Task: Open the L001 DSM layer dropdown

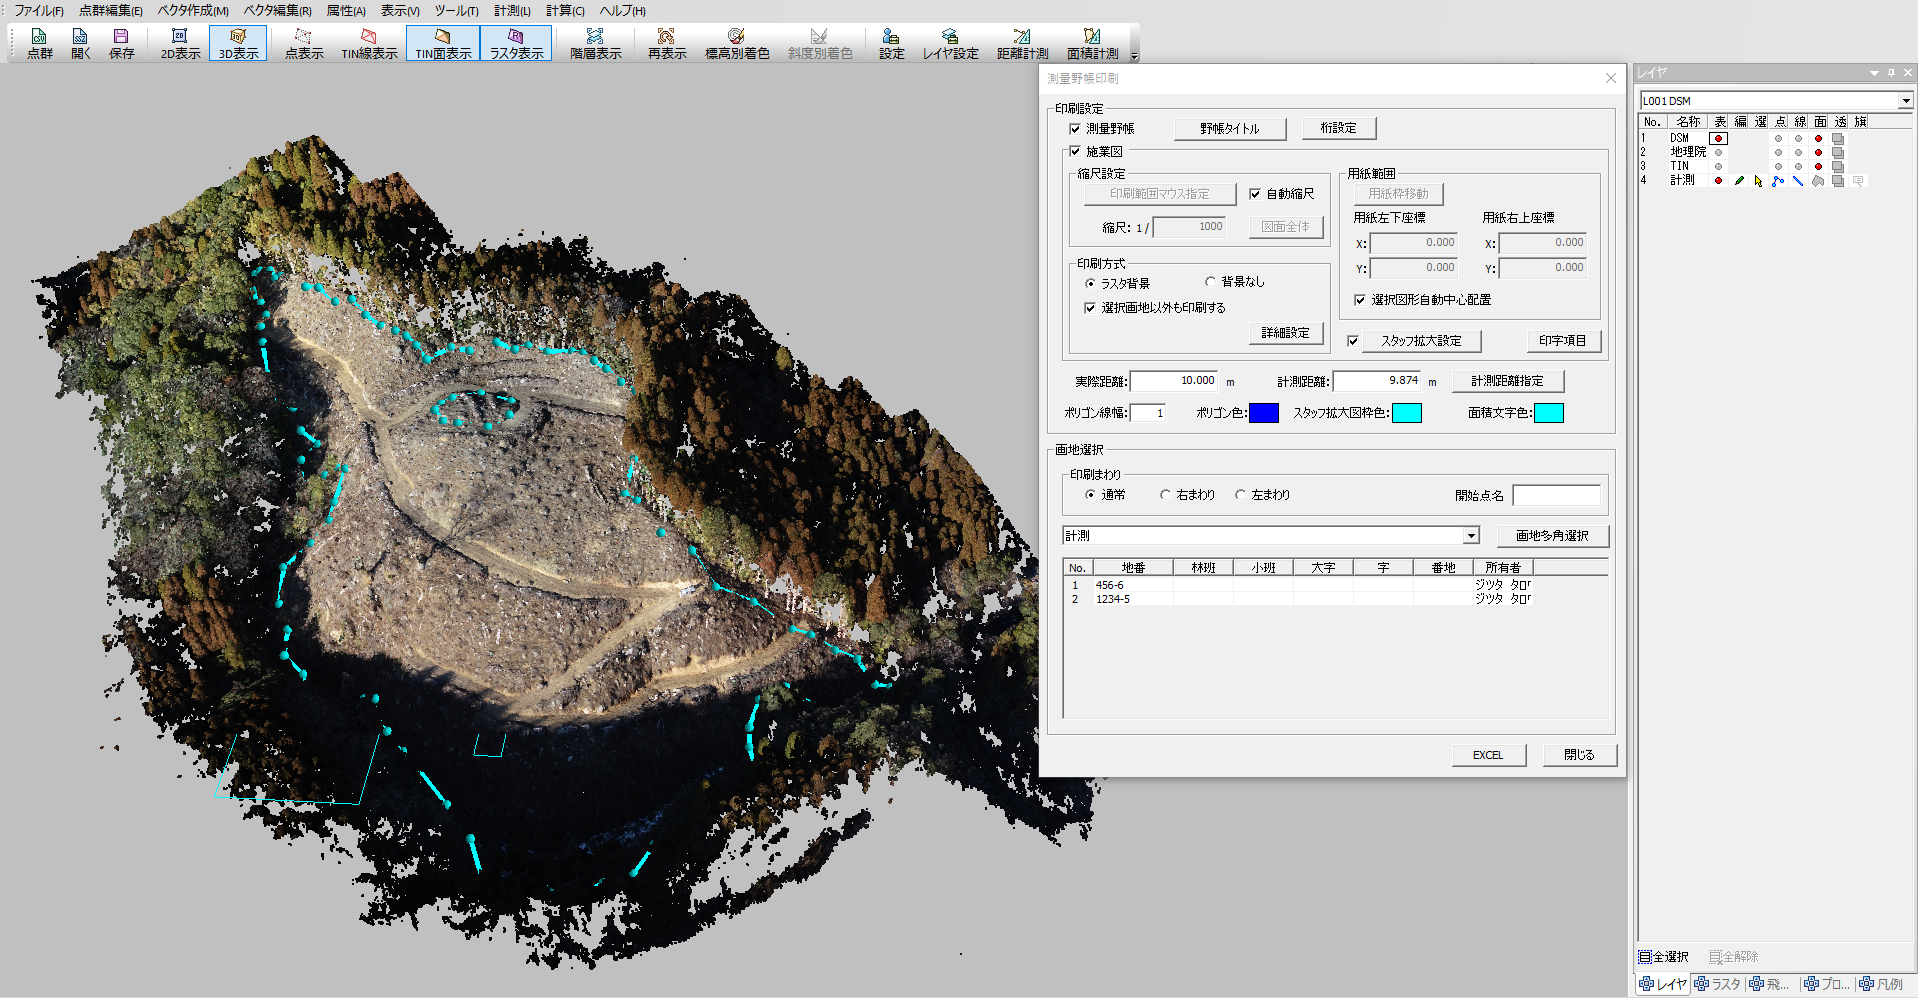Action: 1906,101
